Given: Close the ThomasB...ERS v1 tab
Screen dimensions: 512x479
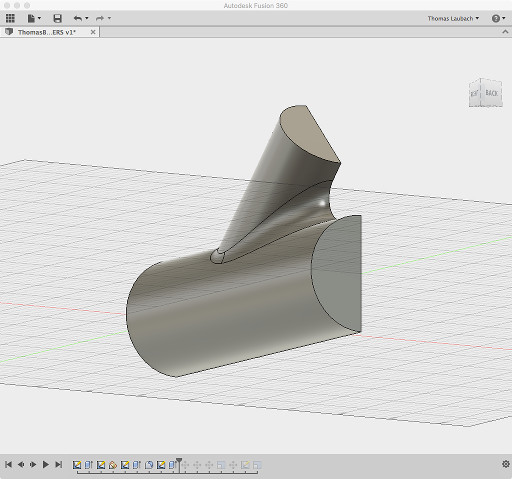Looking at the screenshot, I should (93, 32).
